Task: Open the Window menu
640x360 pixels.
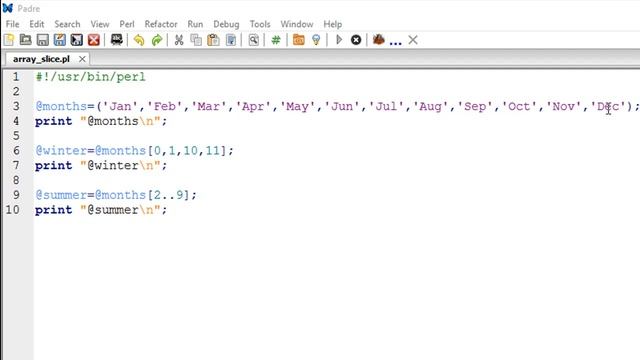Action: 297,24
